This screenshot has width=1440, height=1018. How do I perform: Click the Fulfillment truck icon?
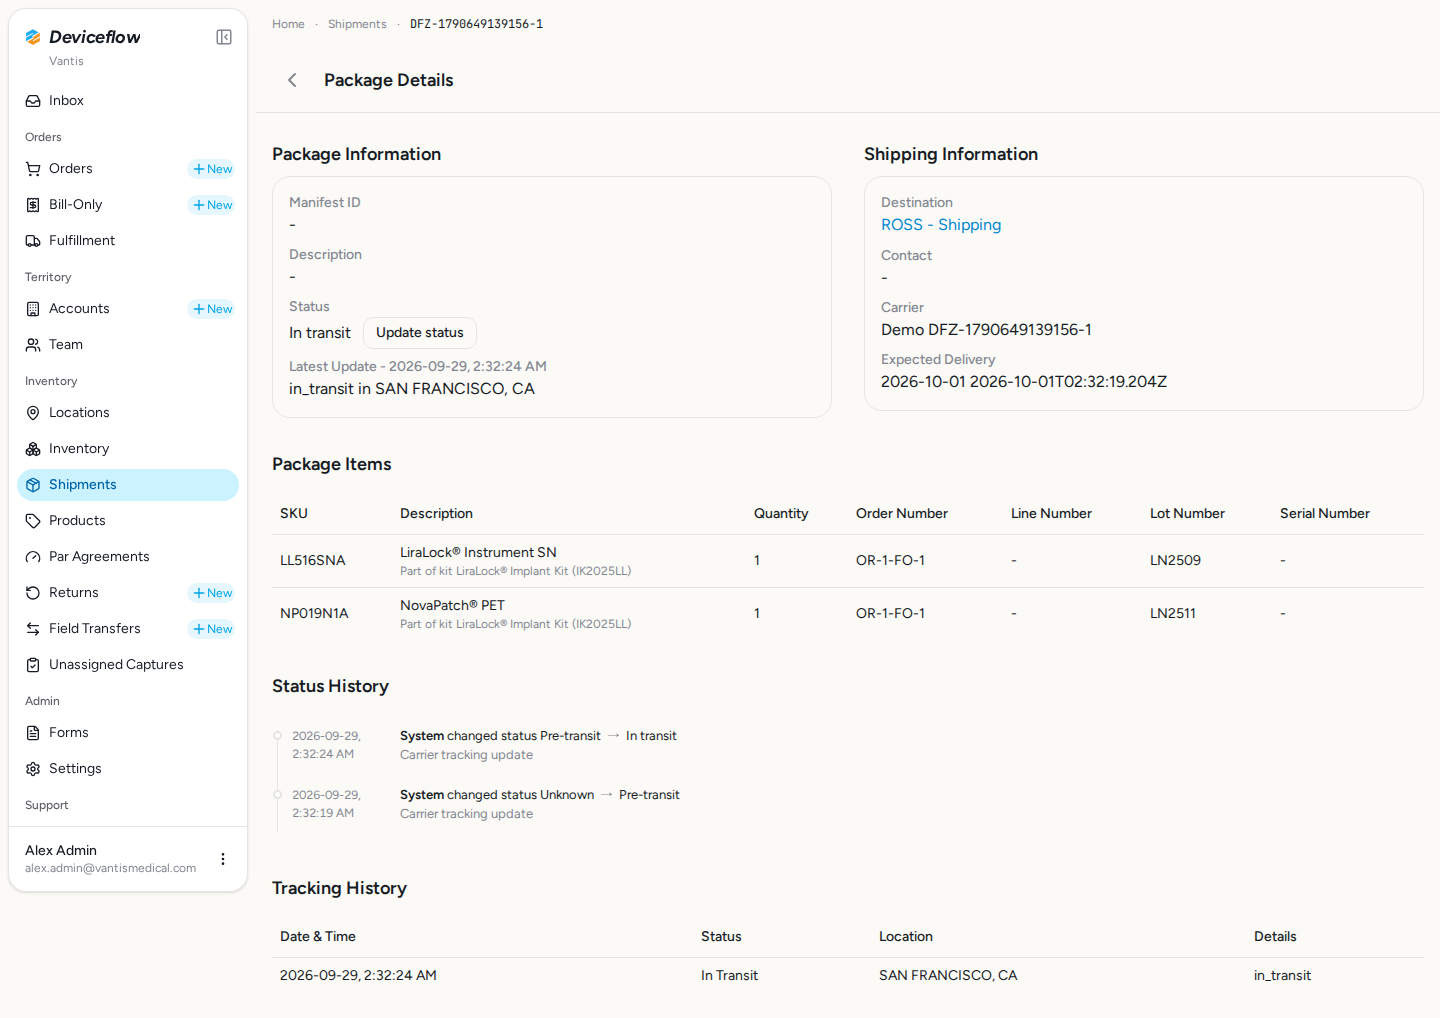(x=33, y=241)
